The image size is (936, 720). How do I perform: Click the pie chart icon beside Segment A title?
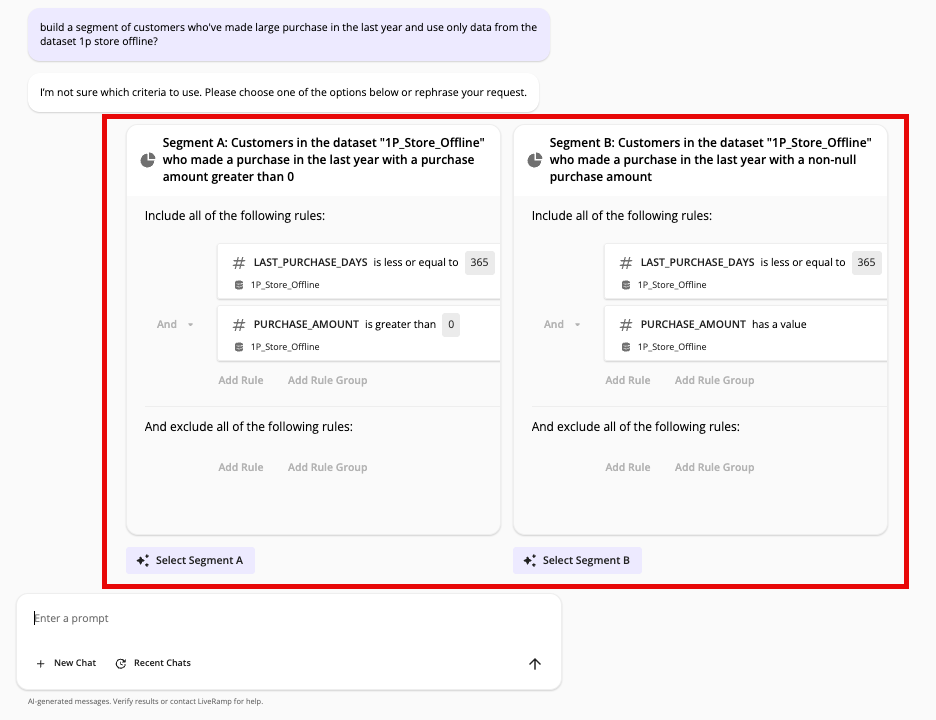pos(147,159)
